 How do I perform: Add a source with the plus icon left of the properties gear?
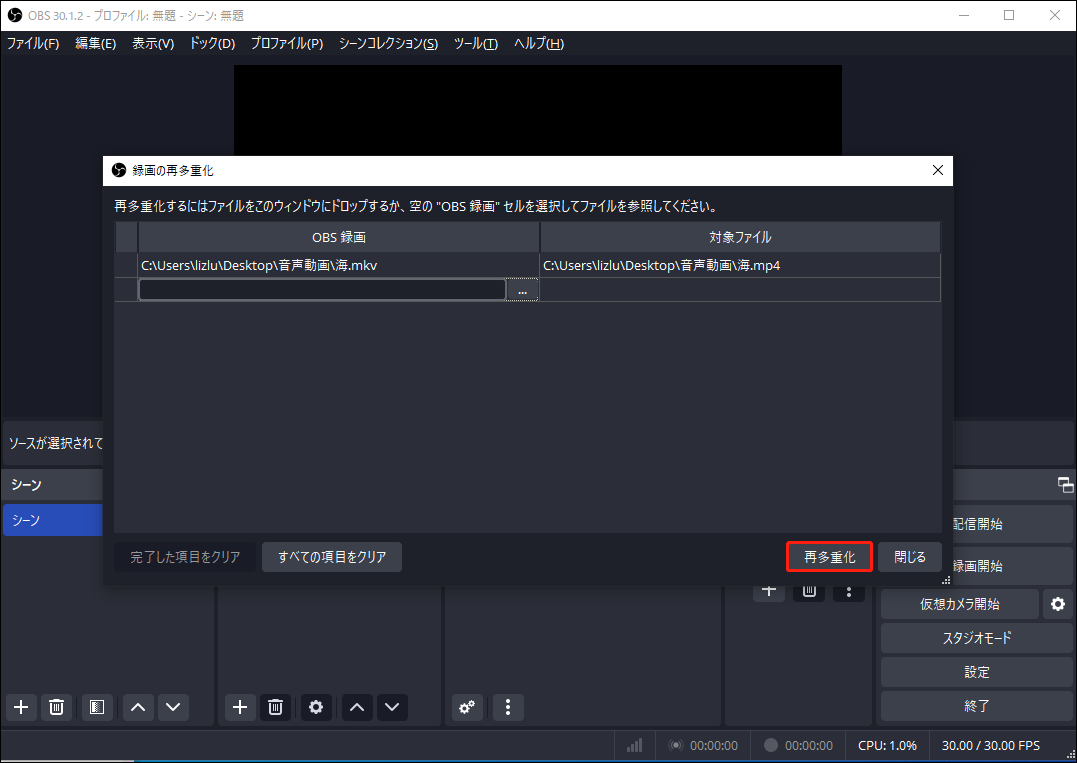(x=240, y=707)
